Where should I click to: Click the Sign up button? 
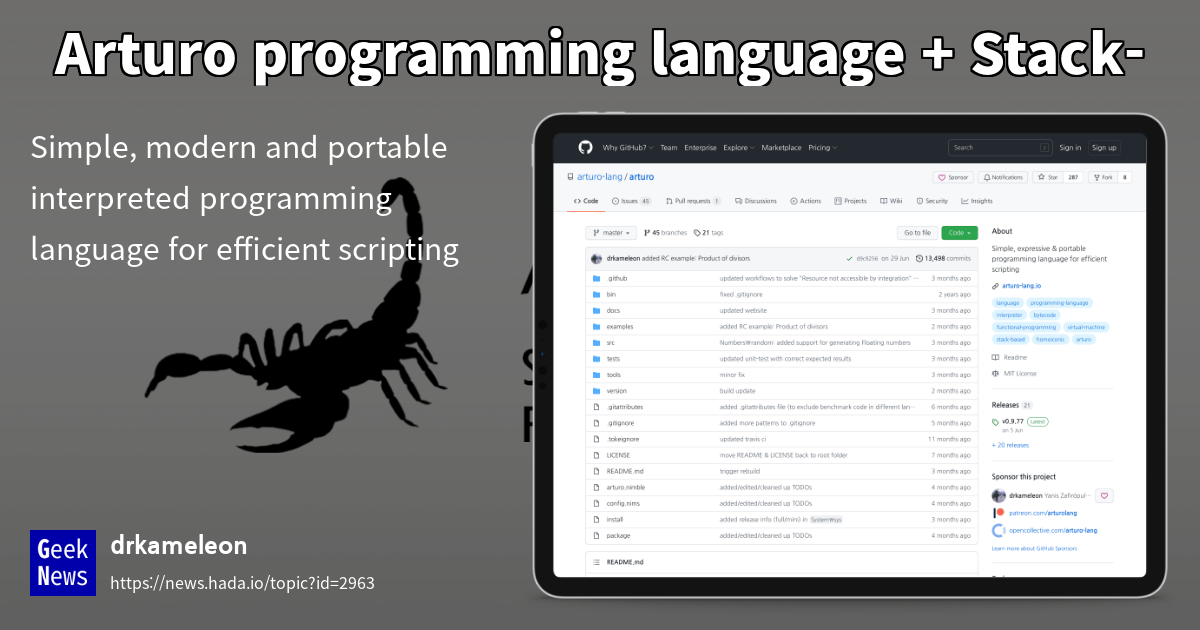[x=1104, y=147]
